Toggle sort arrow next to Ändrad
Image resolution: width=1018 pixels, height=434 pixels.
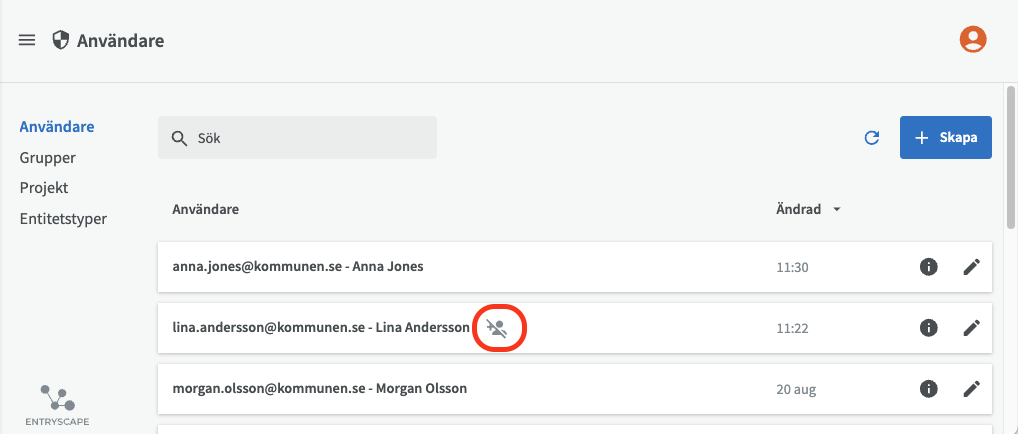[837, 210]
